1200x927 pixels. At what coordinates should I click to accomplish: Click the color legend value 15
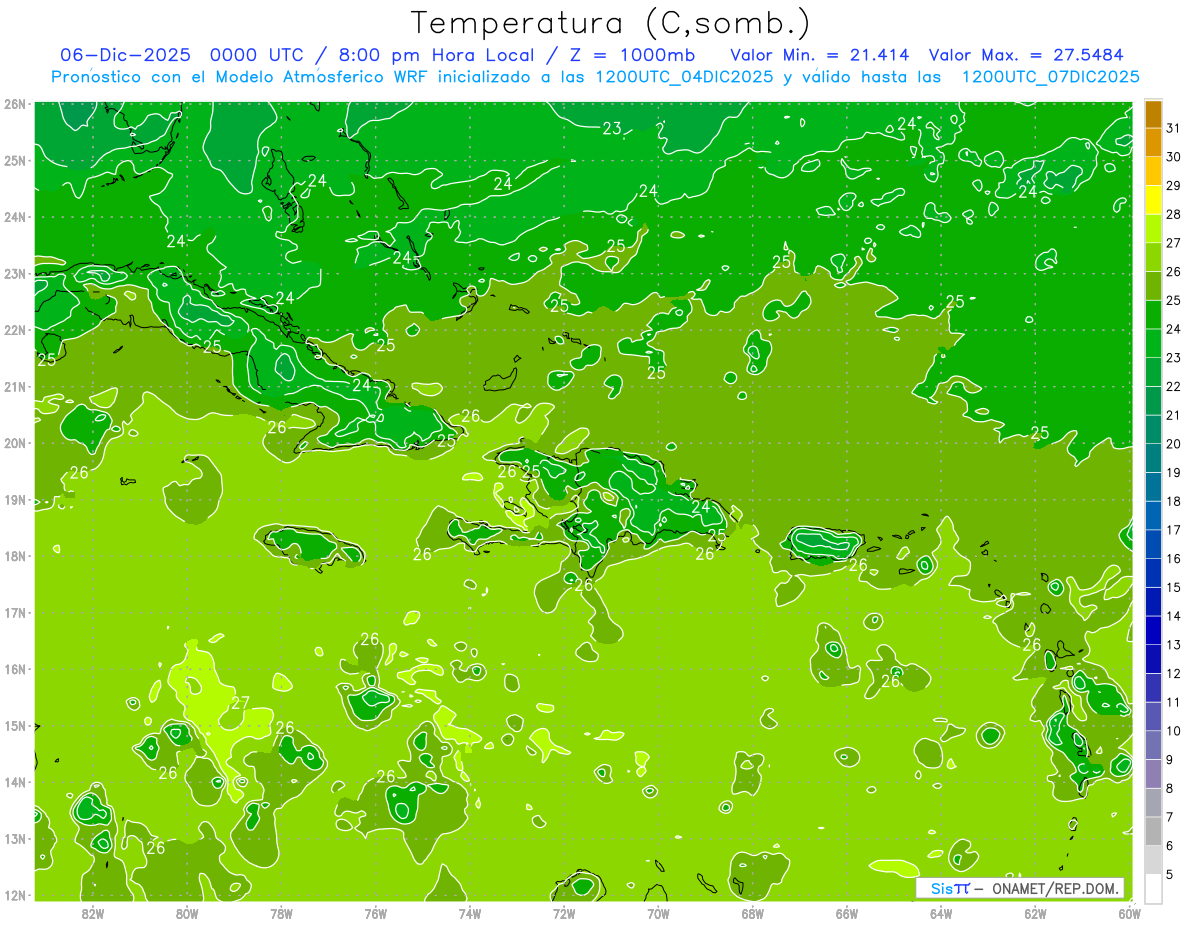pos(1174,587)
